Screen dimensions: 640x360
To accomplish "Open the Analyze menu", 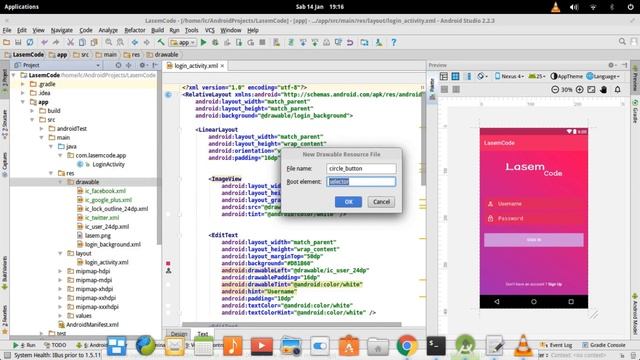I will [x=108, y=30].
